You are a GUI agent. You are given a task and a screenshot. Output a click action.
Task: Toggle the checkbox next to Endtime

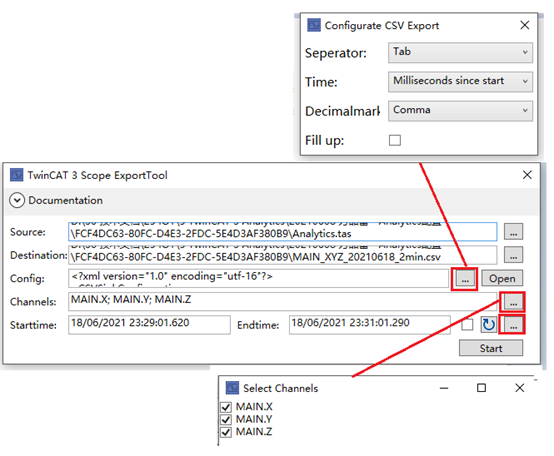coord(467,325)
